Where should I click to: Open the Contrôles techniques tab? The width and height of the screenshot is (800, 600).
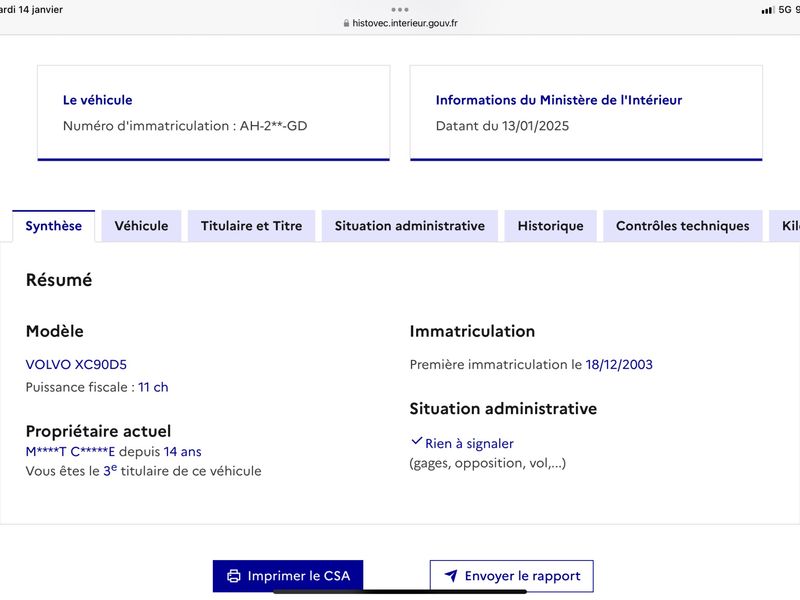[x=683, y=226]
